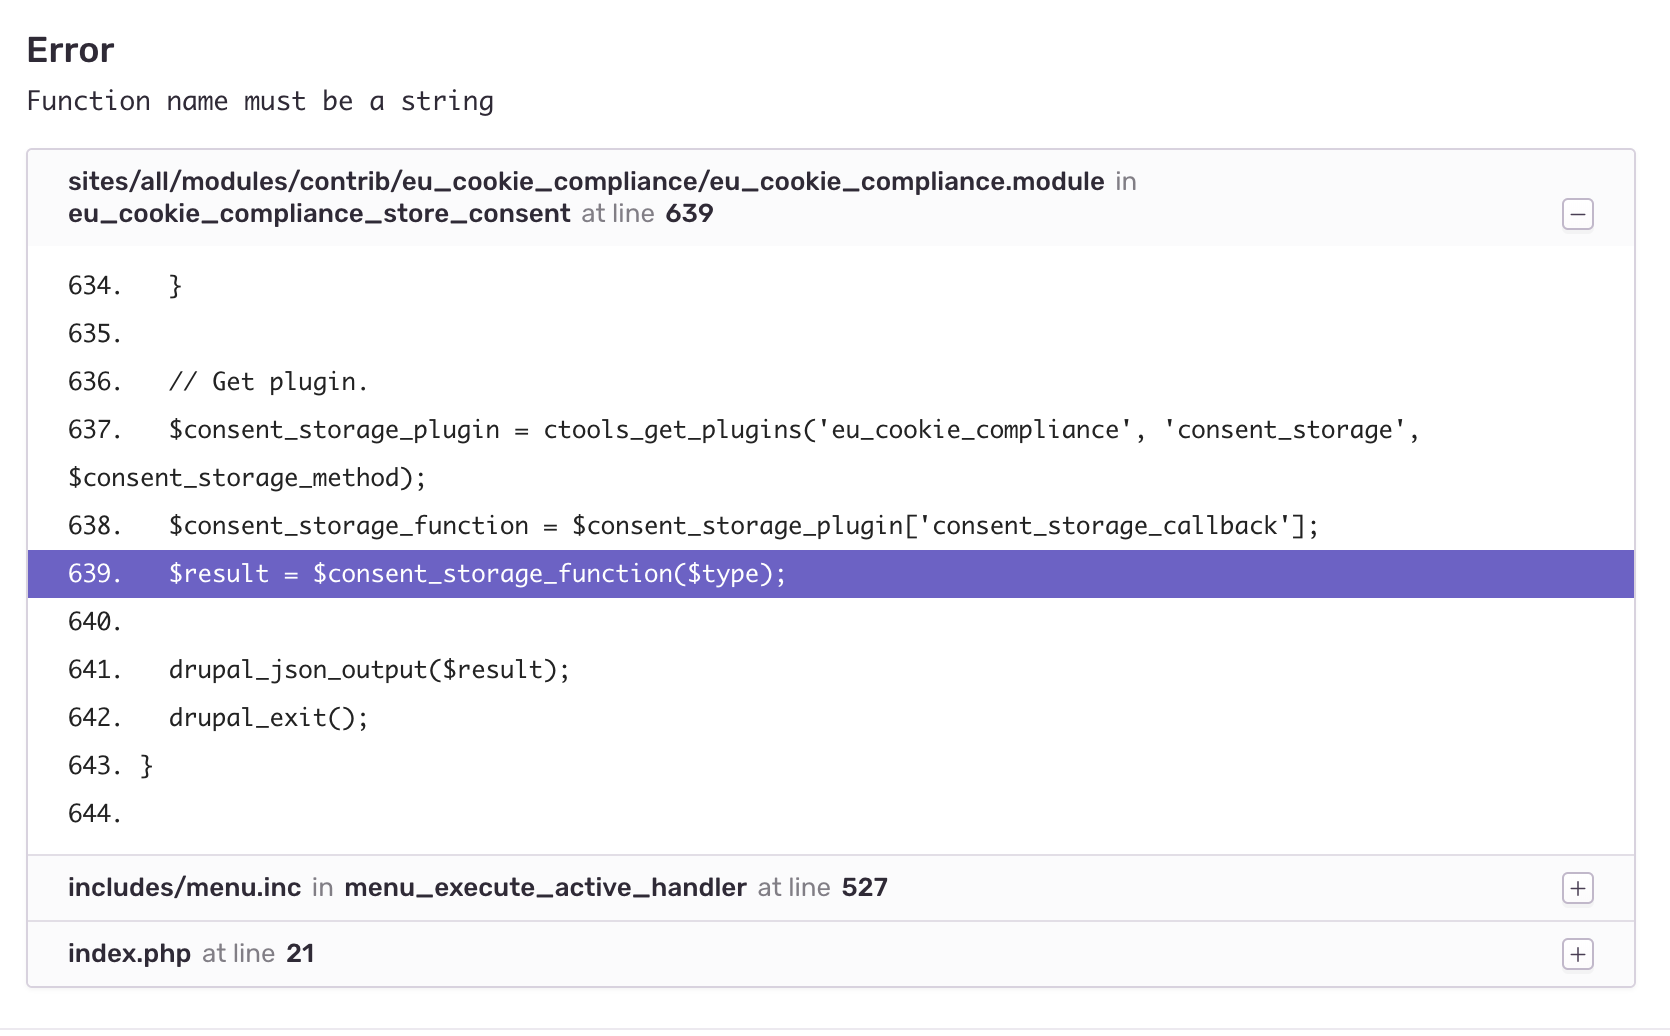The image size is (1670, 1036).
Task: Click line 642 drupal_exit call
Action: (x=268, y=718)
